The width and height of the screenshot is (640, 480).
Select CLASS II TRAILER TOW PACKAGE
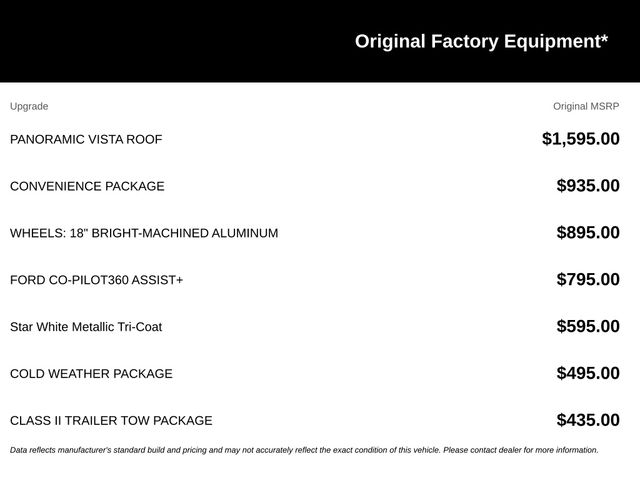[x=111, y=421]
